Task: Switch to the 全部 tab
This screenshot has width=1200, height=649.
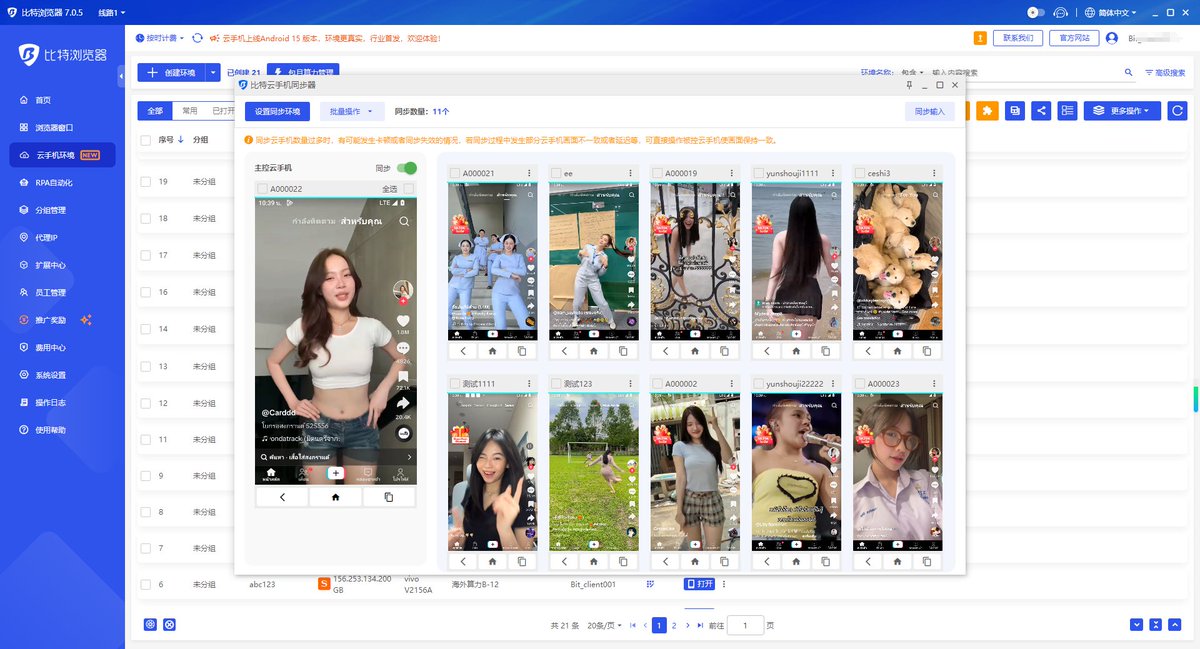Action: (154, 110)
